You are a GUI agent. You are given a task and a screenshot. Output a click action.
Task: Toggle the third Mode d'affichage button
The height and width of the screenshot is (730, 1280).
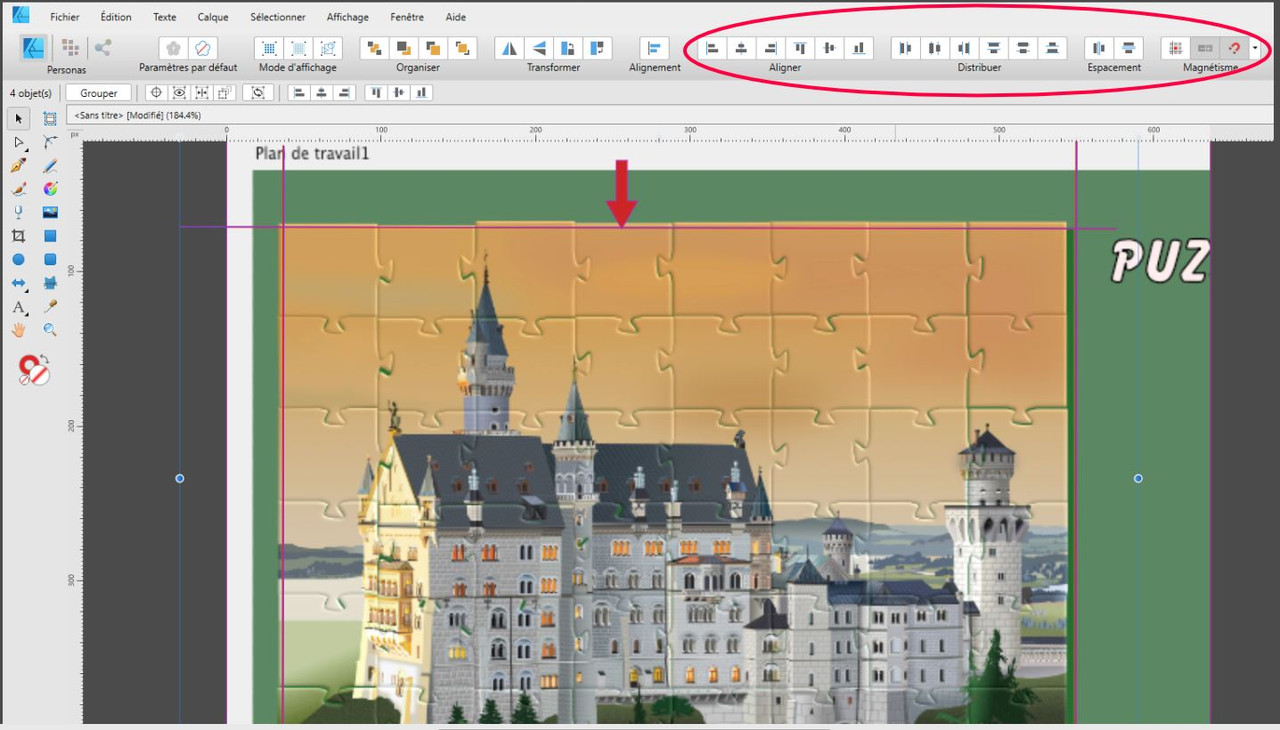click(328, 47)
